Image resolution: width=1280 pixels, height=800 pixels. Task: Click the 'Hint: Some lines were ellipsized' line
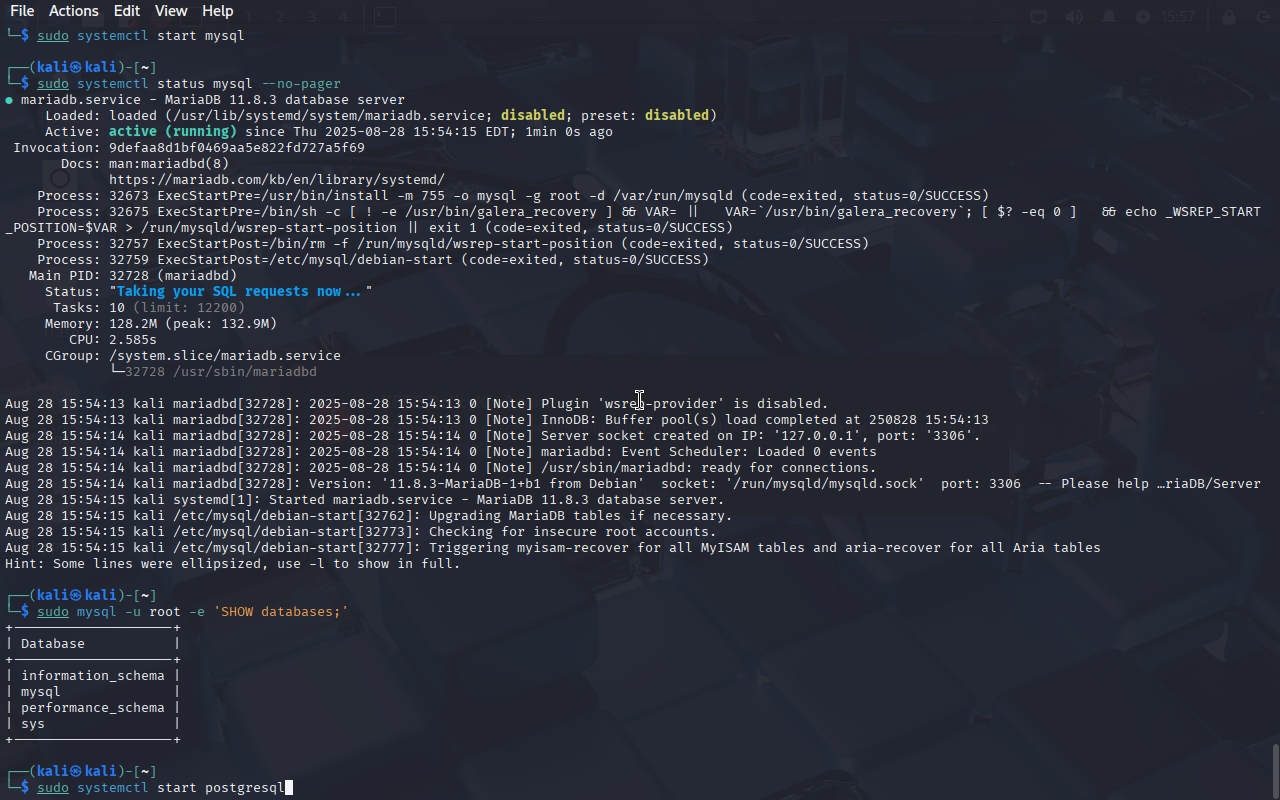pos(233,563)
